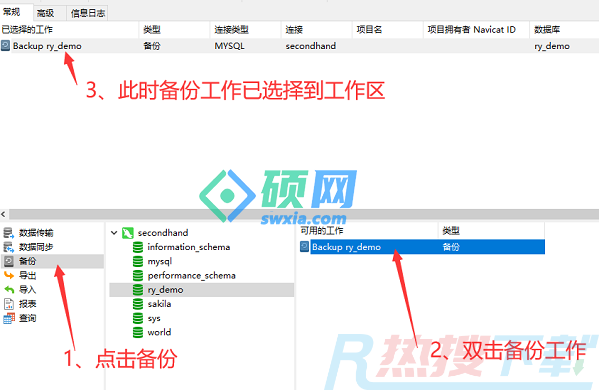Click the ry_demo database cell in the top row
Viewport: 599px width, 390px height.
pos(552,46)
